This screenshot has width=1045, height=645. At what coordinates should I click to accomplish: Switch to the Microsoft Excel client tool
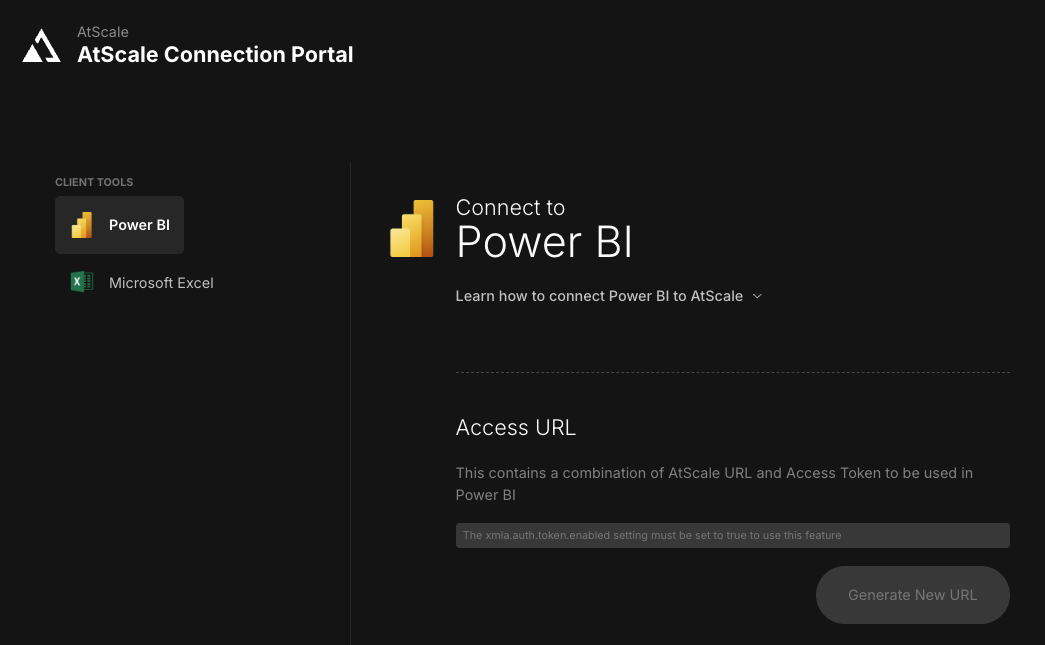coord(140,282)
